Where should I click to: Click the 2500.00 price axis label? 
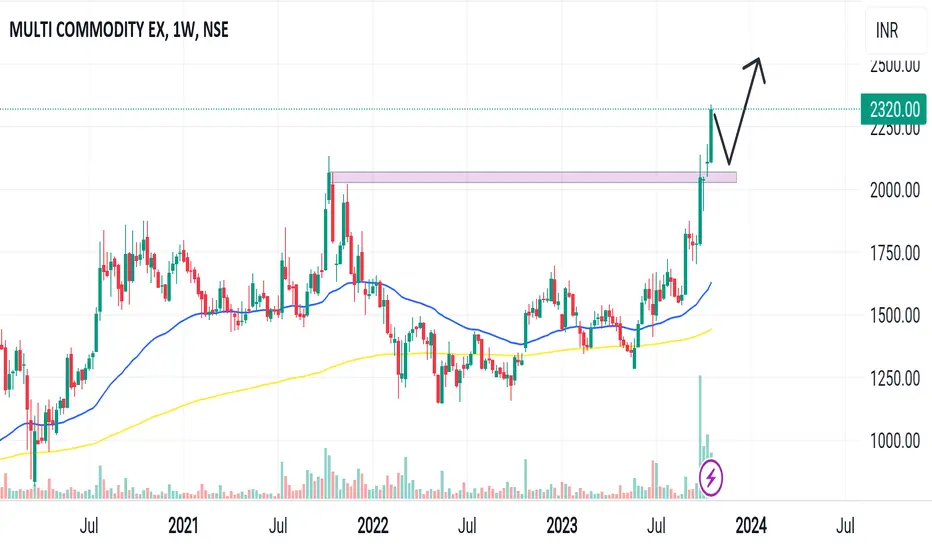(x=895, y=66)
